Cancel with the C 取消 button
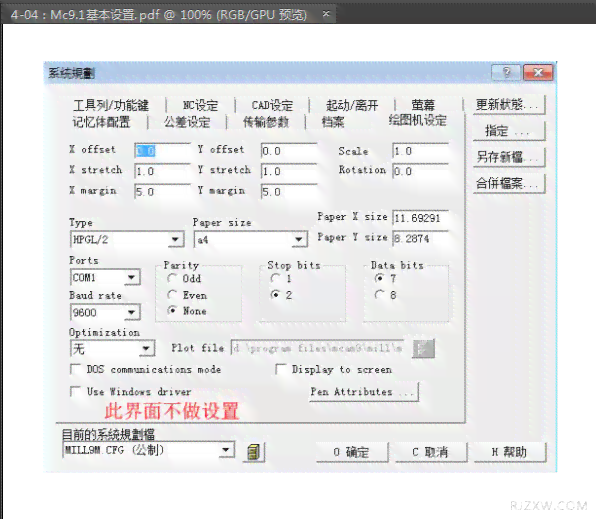 coord(431,452)
